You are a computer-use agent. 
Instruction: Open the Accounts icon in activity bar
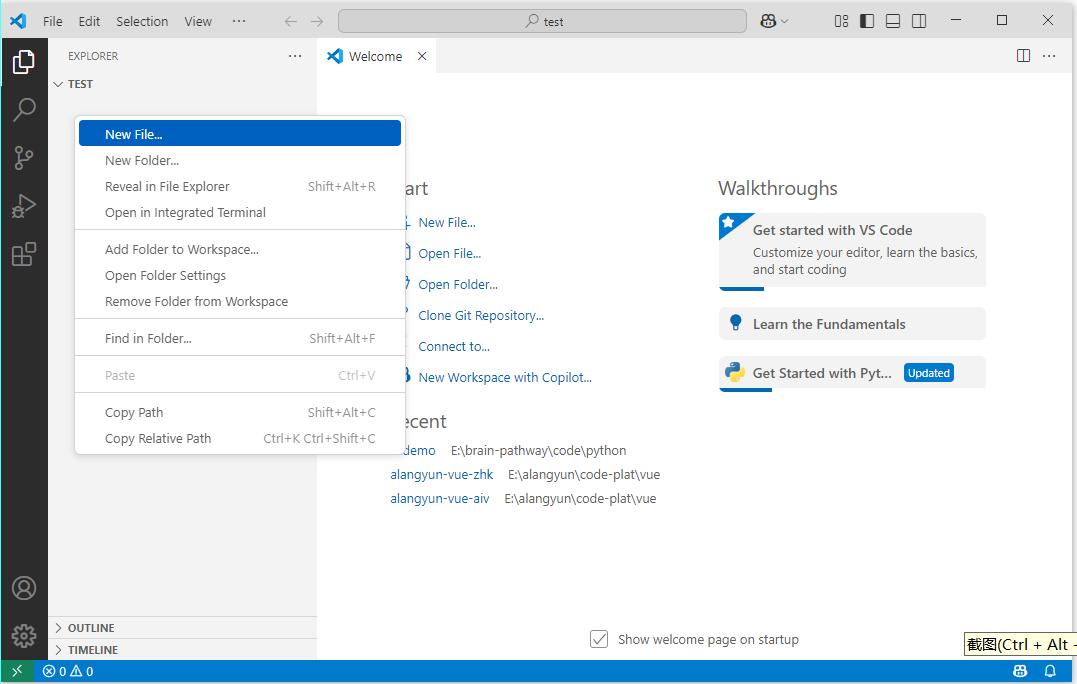24,588
